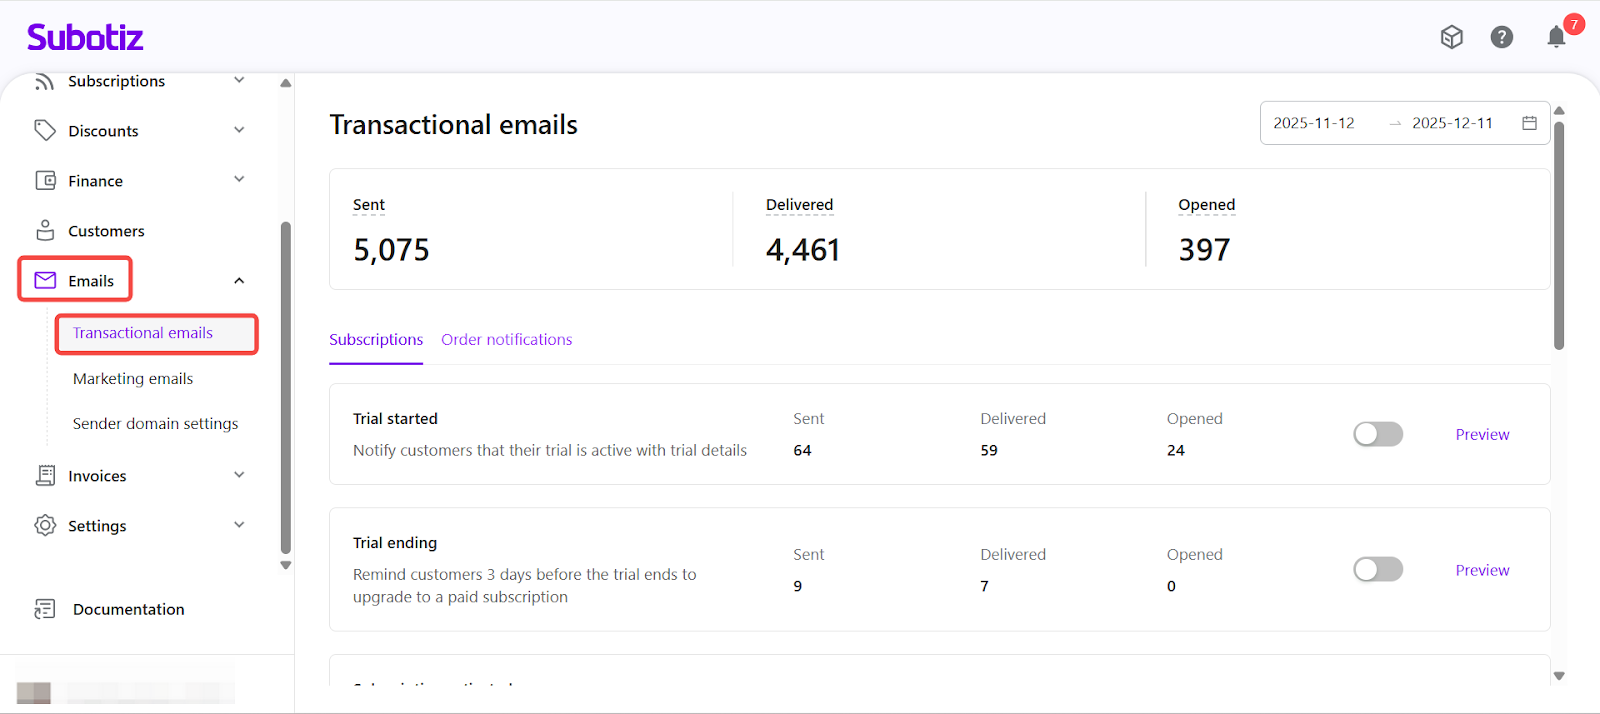The width and height of the screenshot is (1600, 714).
Task: Open calendar icon in date range picker
Action: pos(1529,123)
